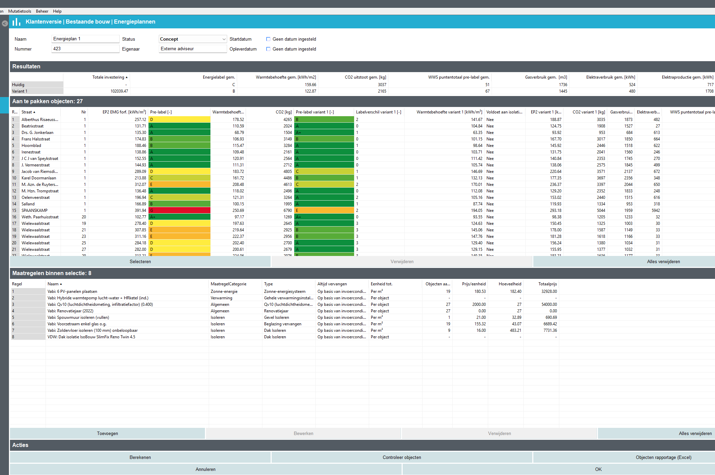
Task: Click Controleer objecten button
Action: point(400,457)
